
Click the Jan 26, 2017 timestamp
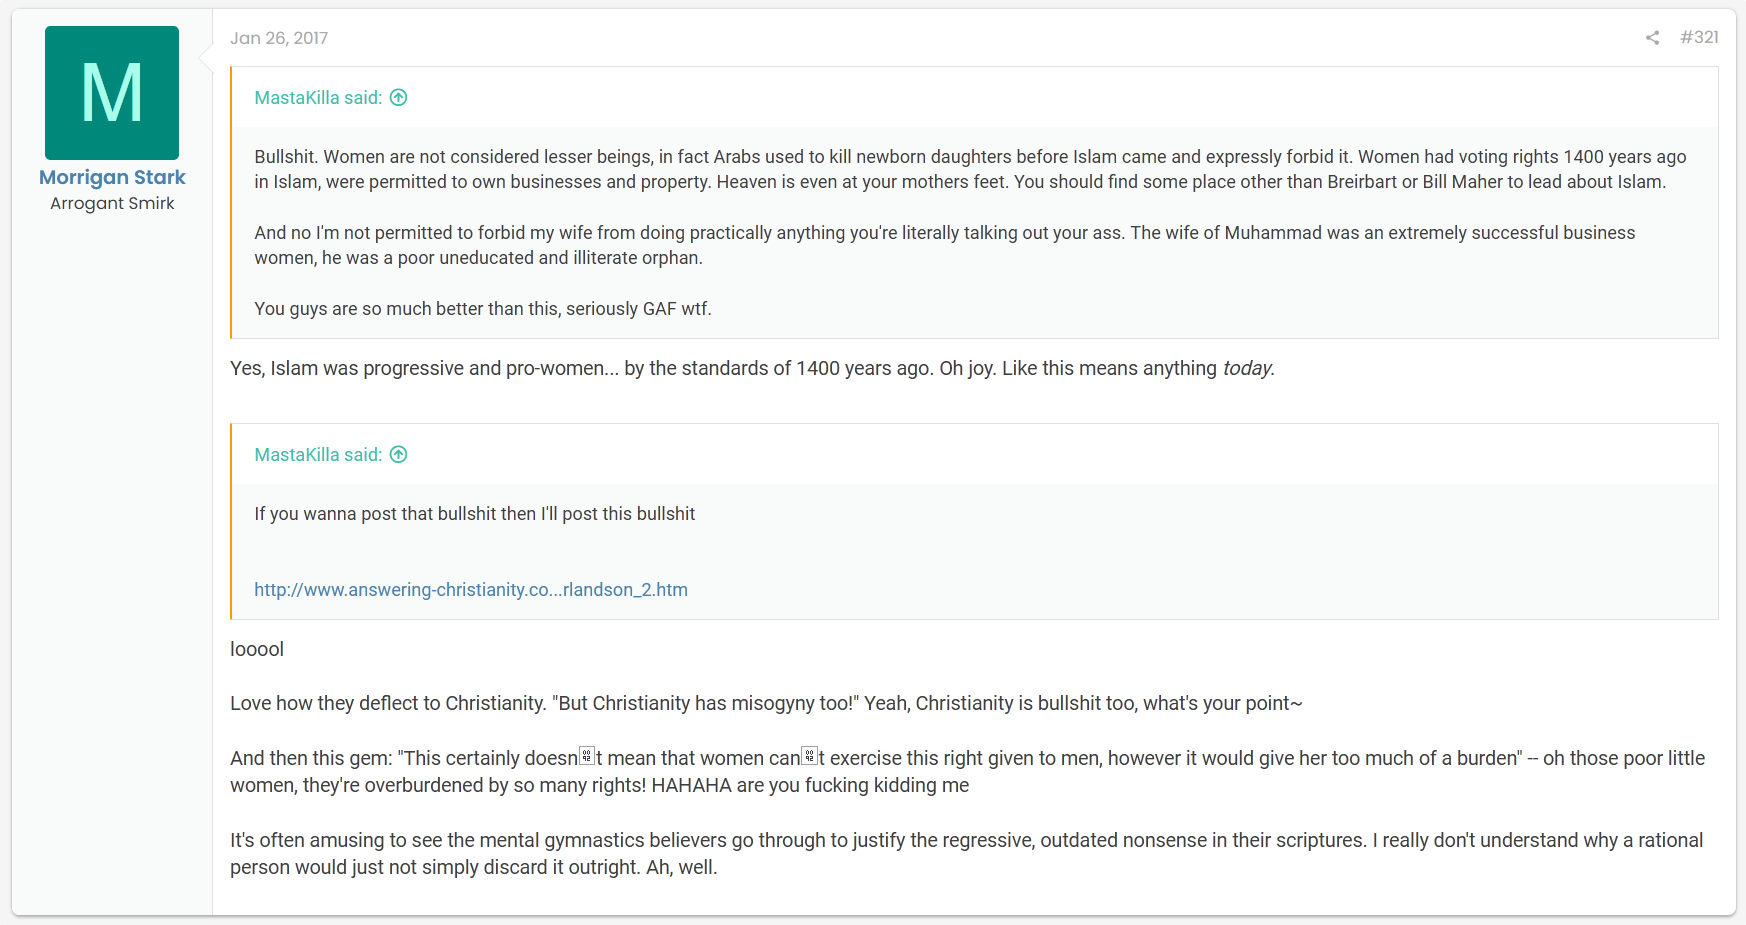pos(279,38)
